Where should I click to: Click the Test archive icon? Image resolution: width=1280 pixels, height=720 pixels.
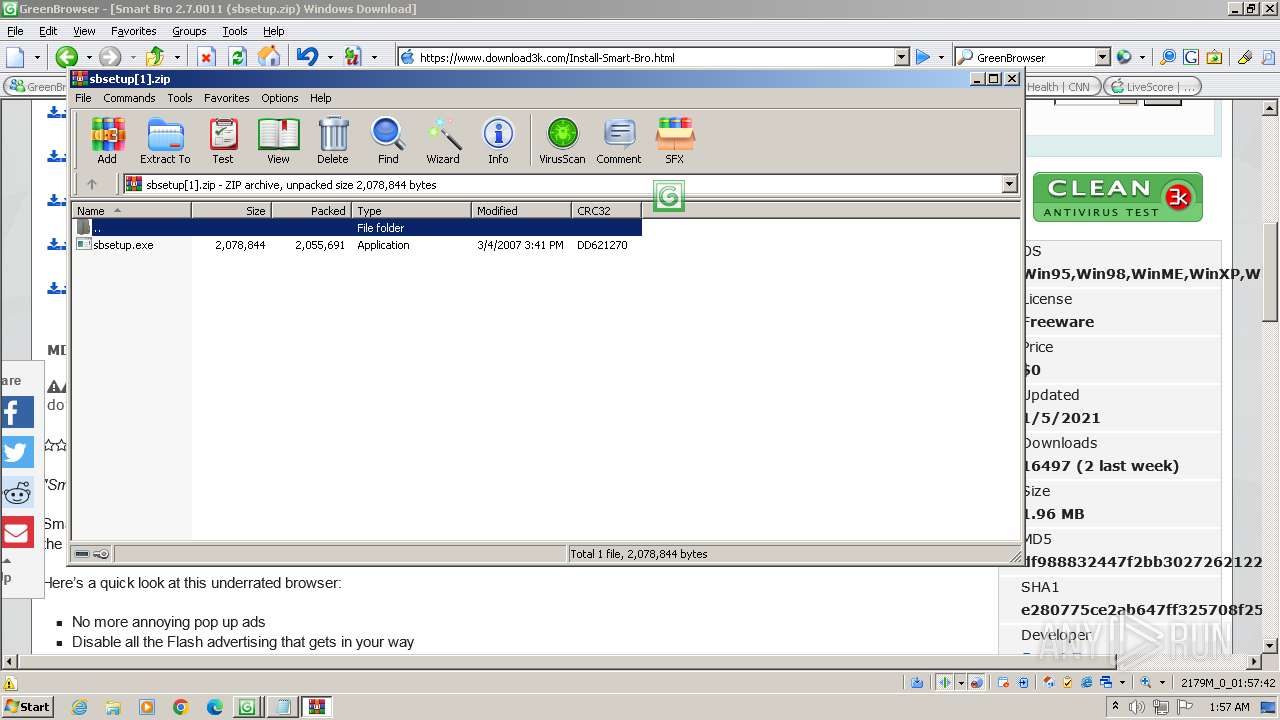click(223, 141)
